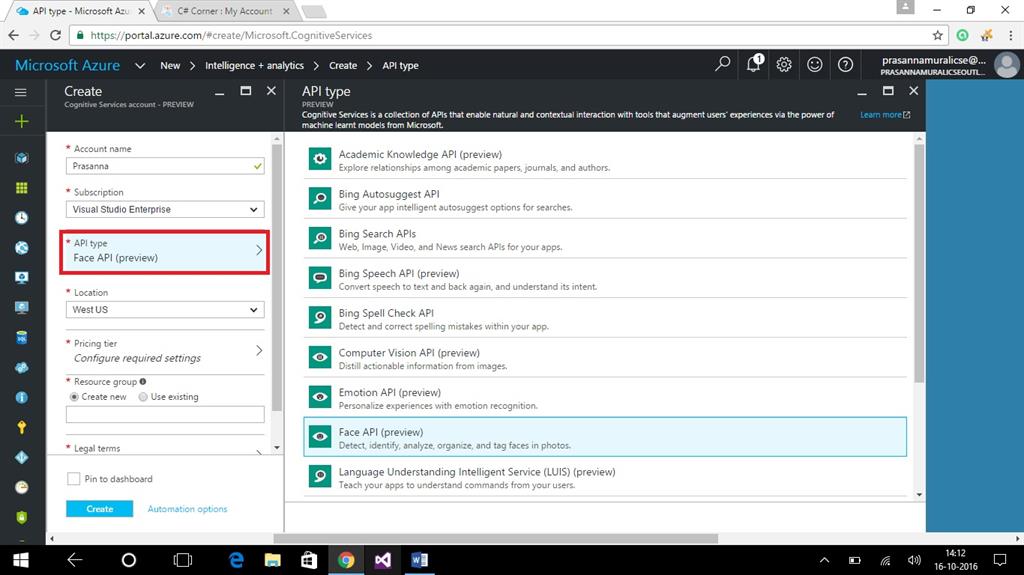Viewport: 1024px width, 575px height.
Task: Click the green plus New resource icon
Action: pyautogui.click(x=22, y=122)
